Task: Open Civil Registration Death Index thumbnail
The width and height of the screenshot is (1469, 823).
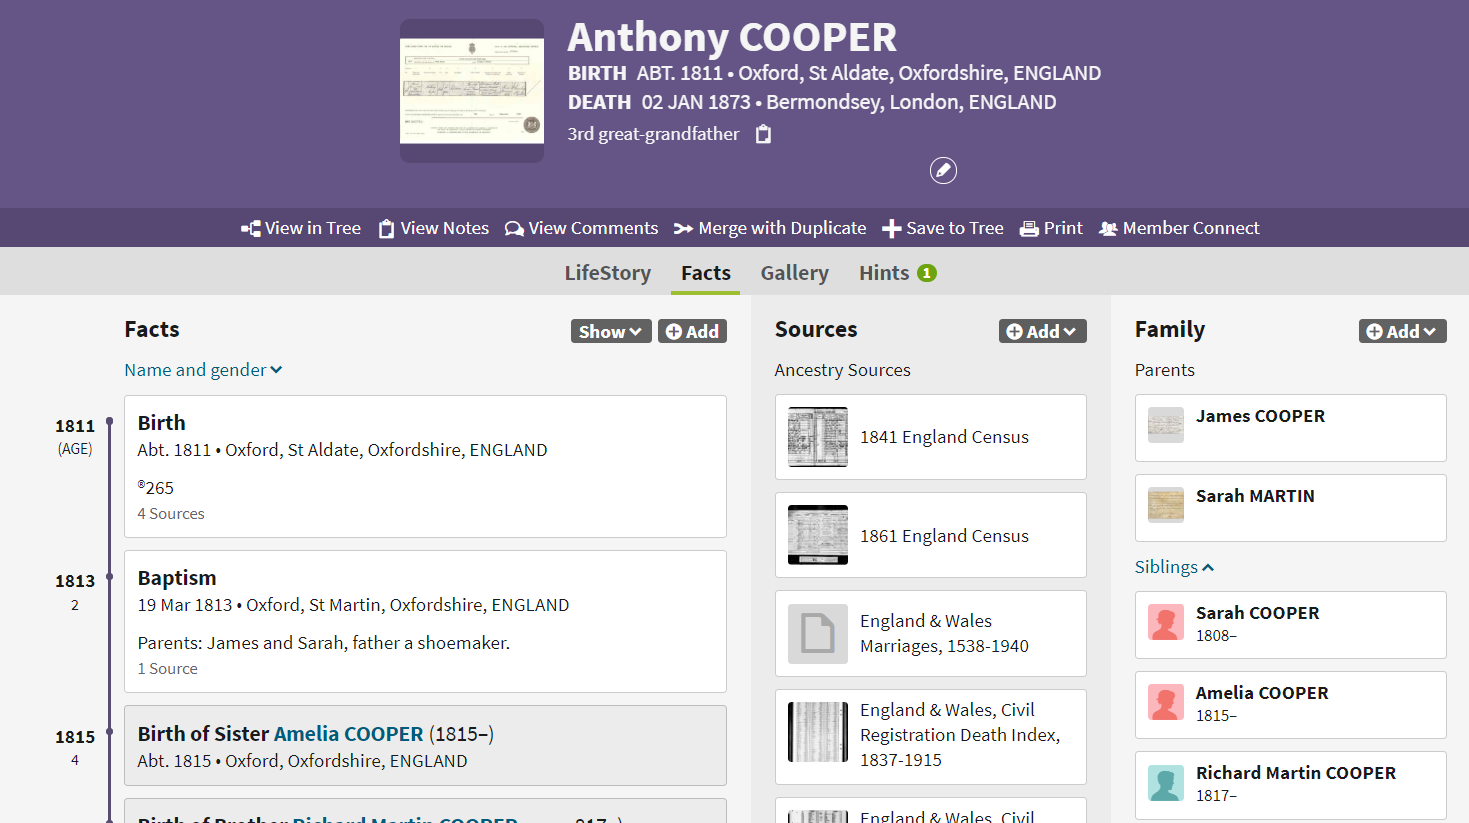Action: point(818,732)
